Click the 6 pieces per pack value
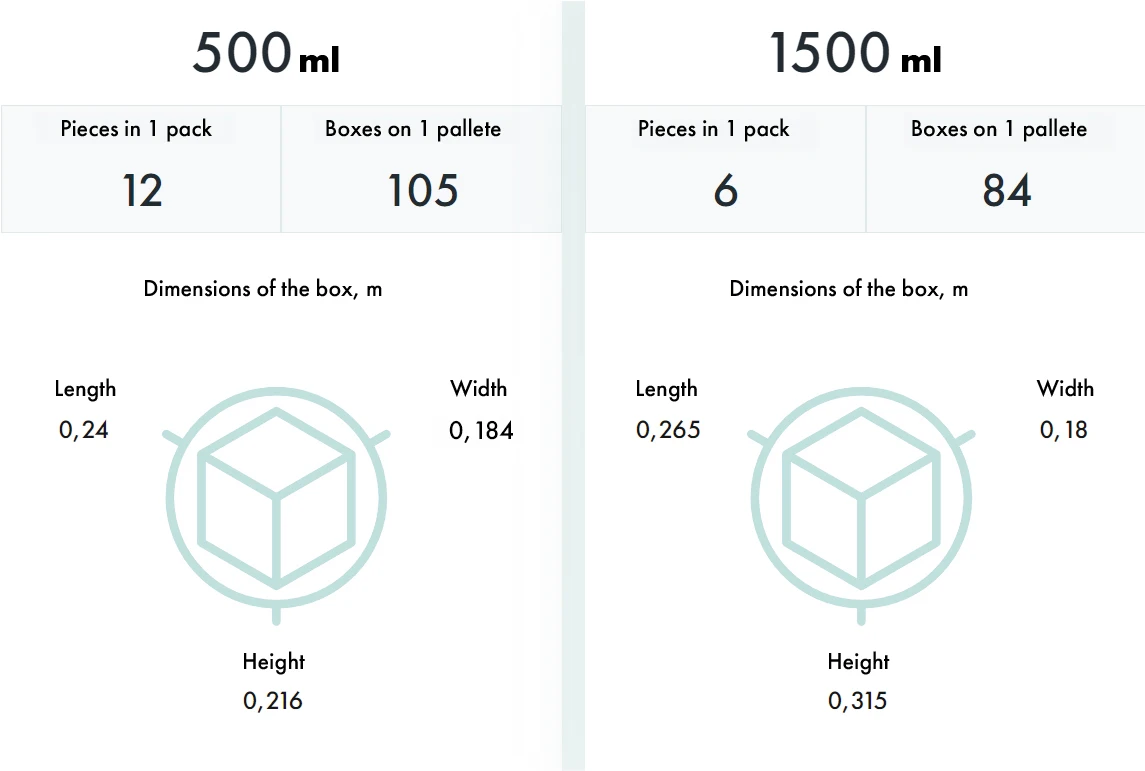 click(726, 190)
